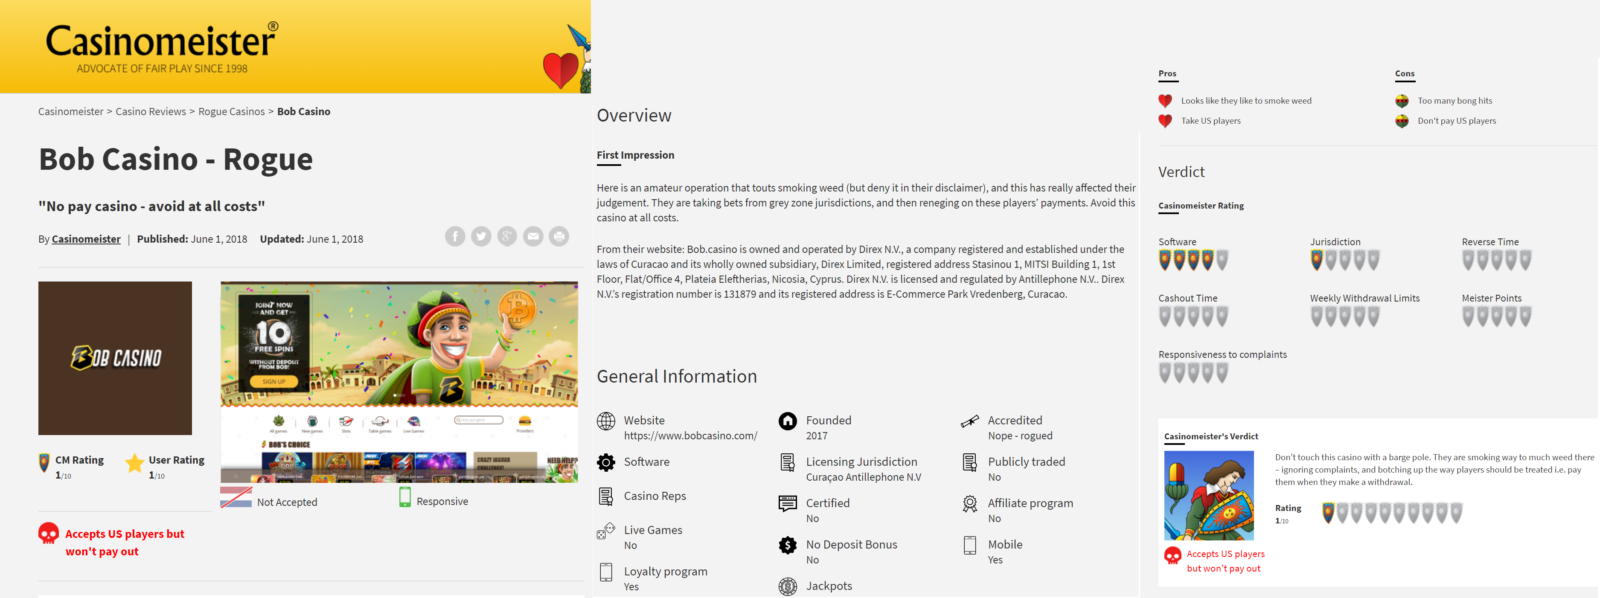This screenshot has height=598, width=1600.
Task: Click the Software gear icon
Action: click(606, 462)
